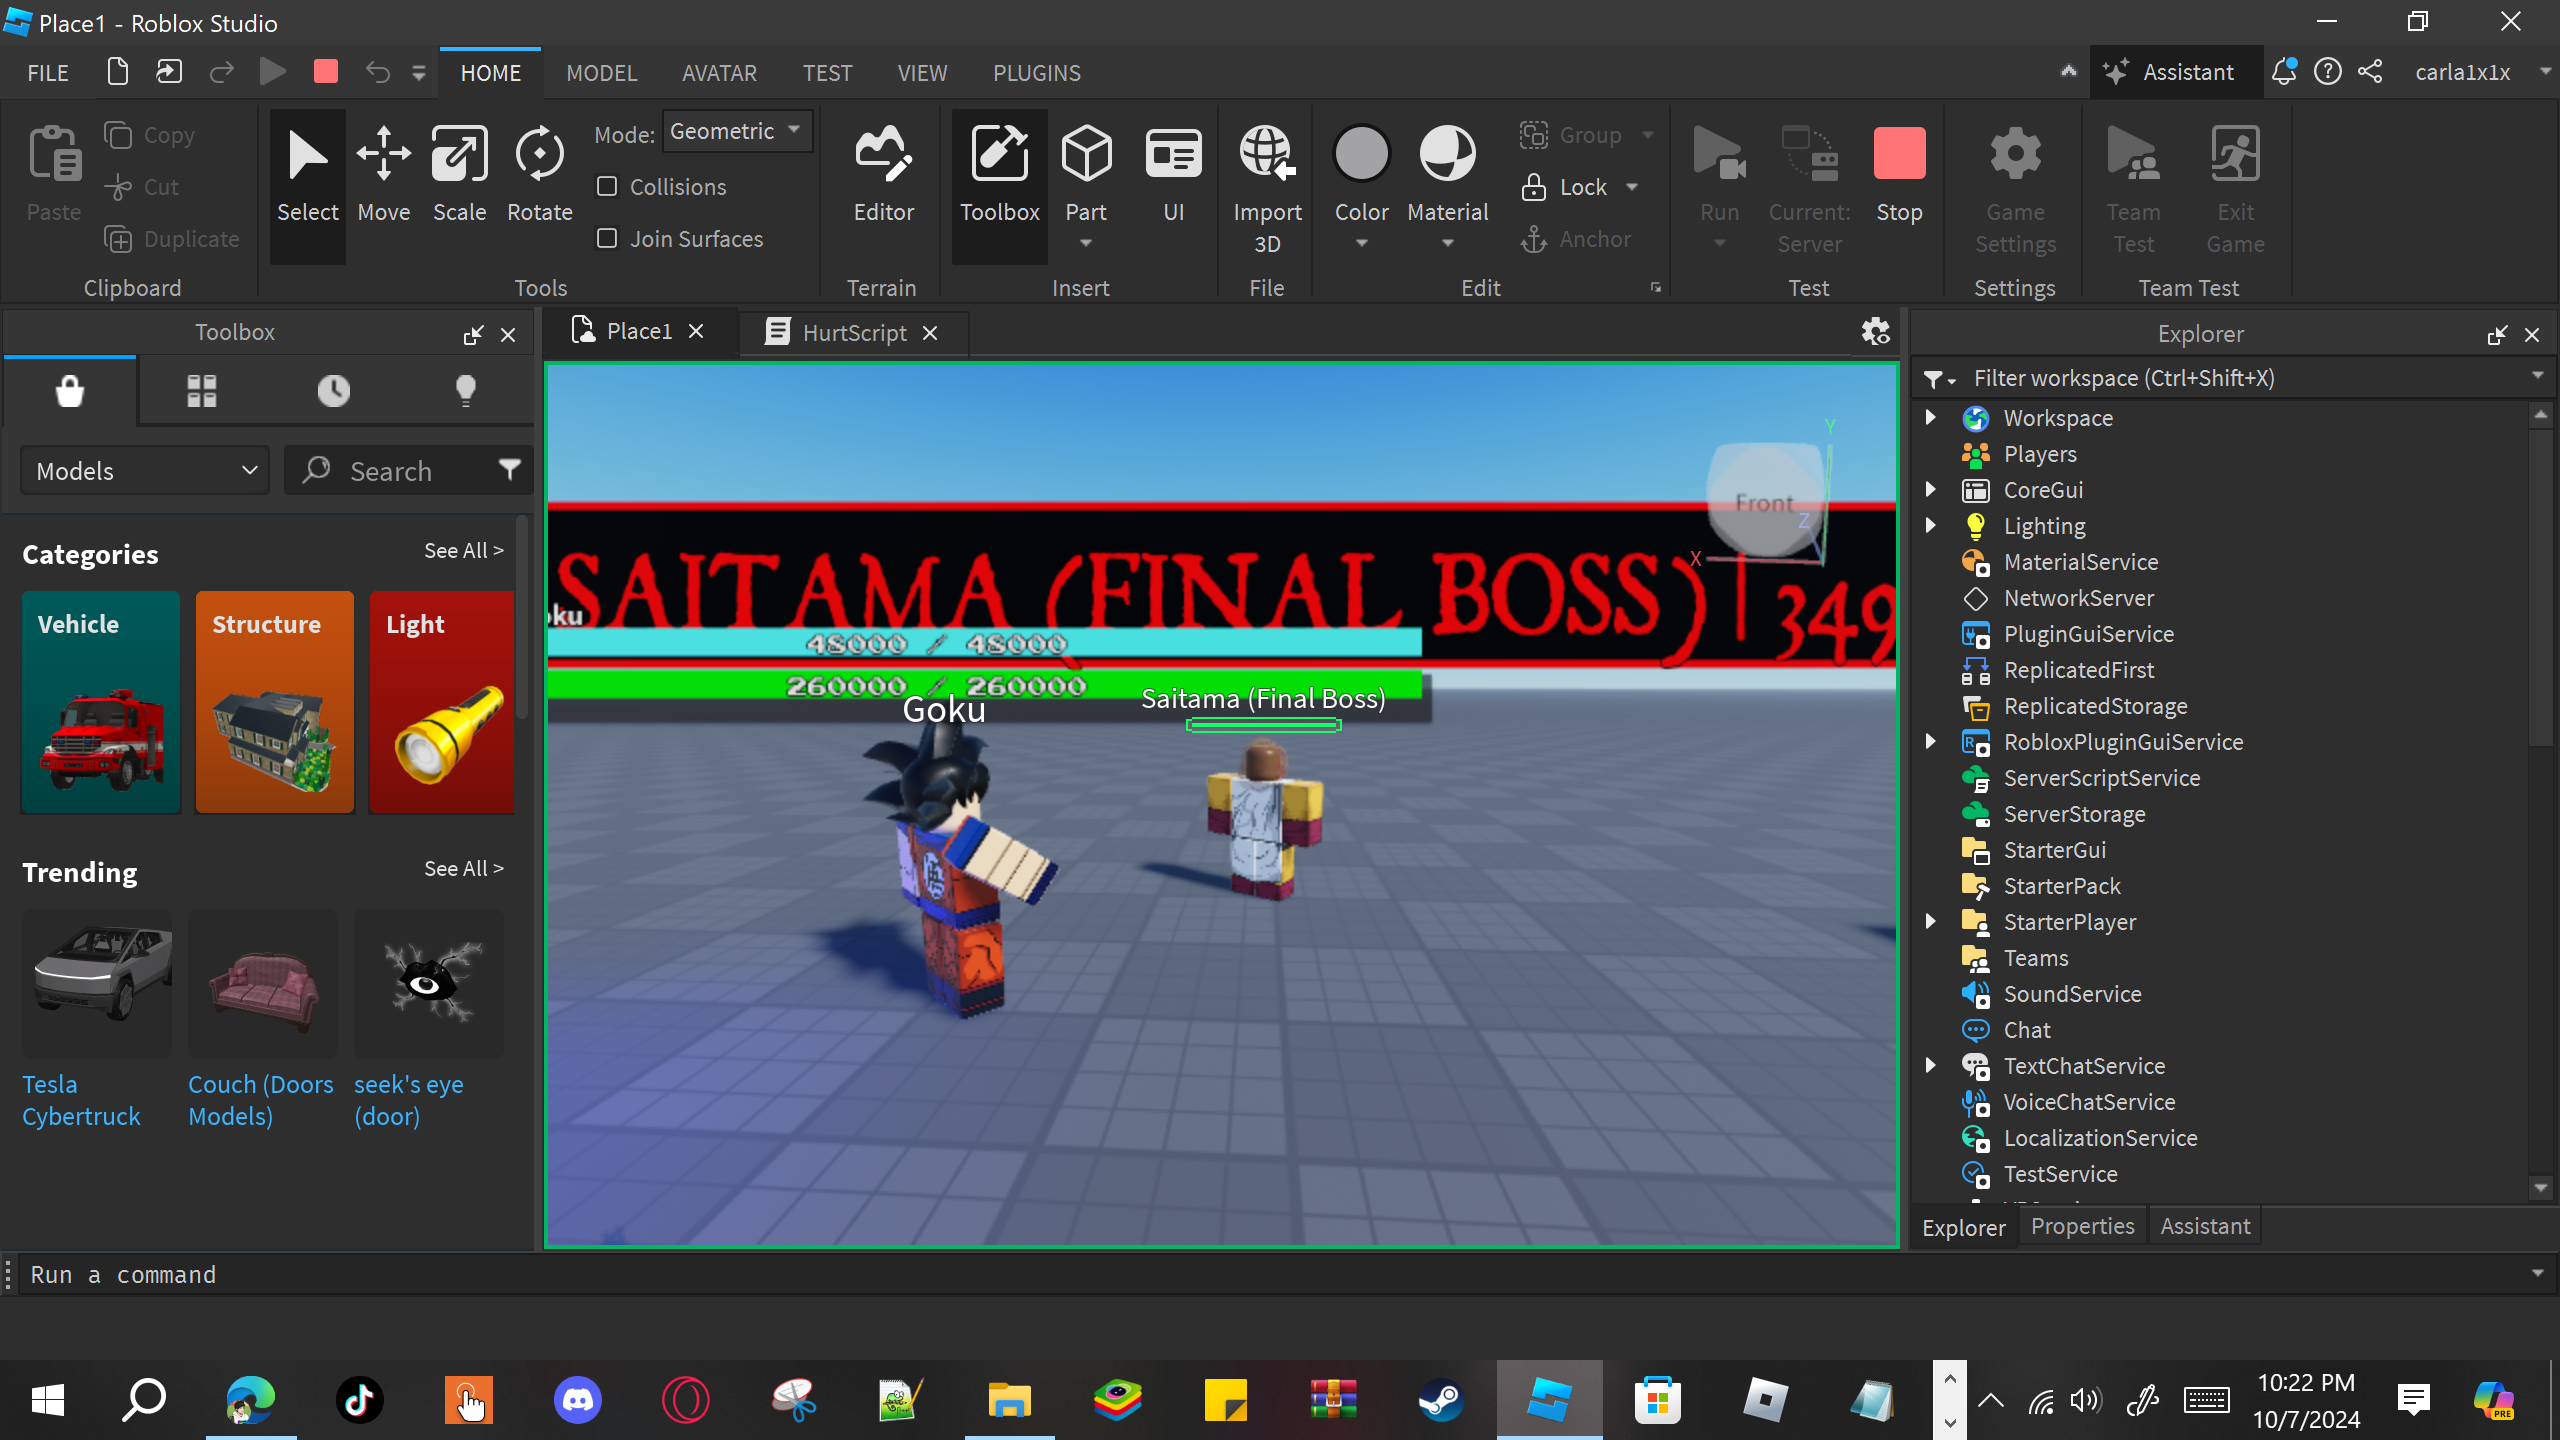Toggle the Toolbox search filter icon
Image resolution: width=2560 pixels, height=1440 pixels.
pos(510,470)
